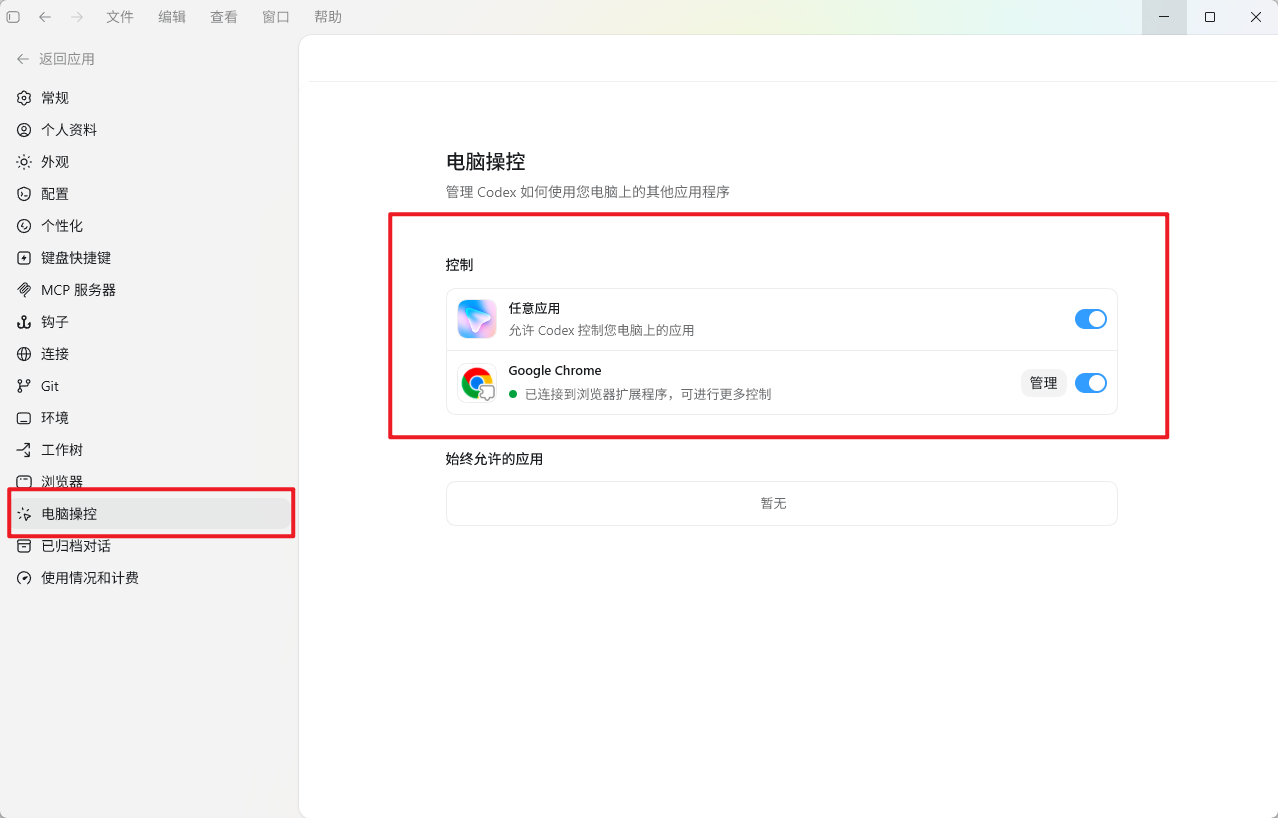Open the 查看 menu

tap(224, 17)
